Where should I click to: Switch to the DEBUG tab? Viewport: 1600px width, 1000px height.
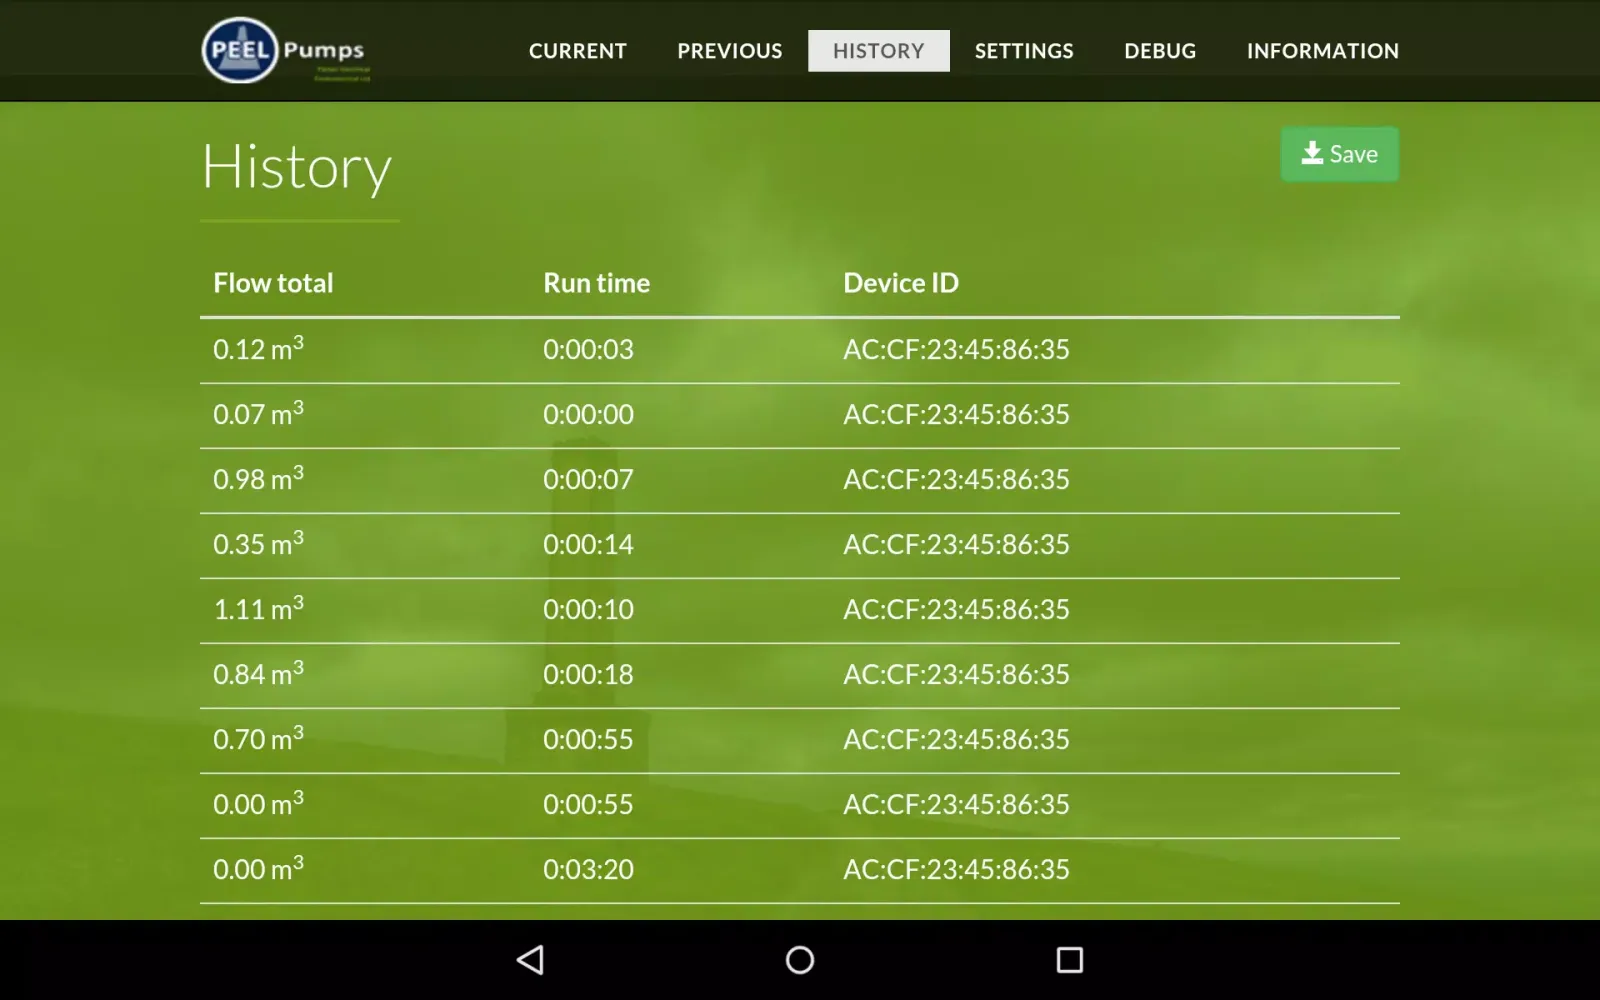(1159, 51)
